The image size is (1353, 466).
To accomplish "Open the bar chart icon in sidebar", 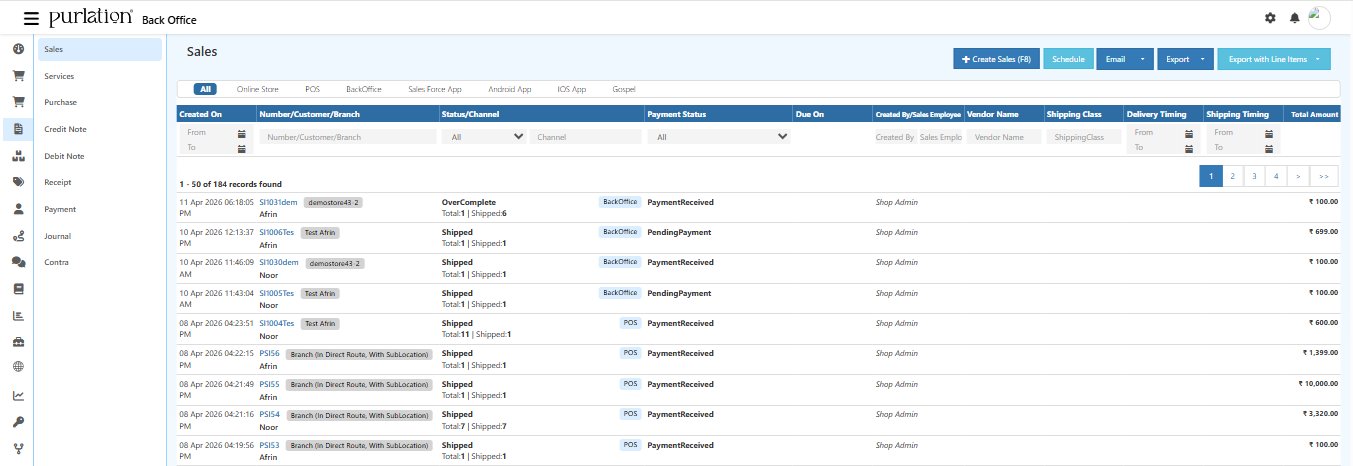I will point(18,316).
